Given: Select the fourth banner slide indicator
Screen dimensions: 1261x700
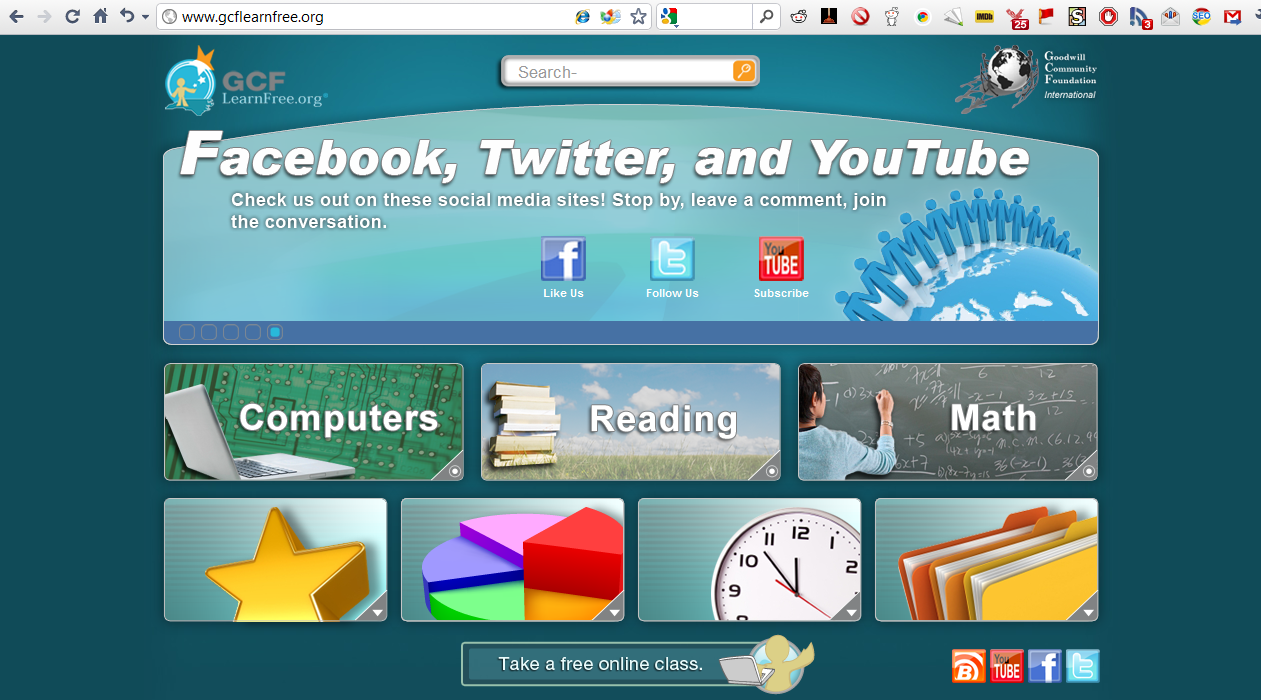Looking at the screenshot, I should [x=253, y=332].
